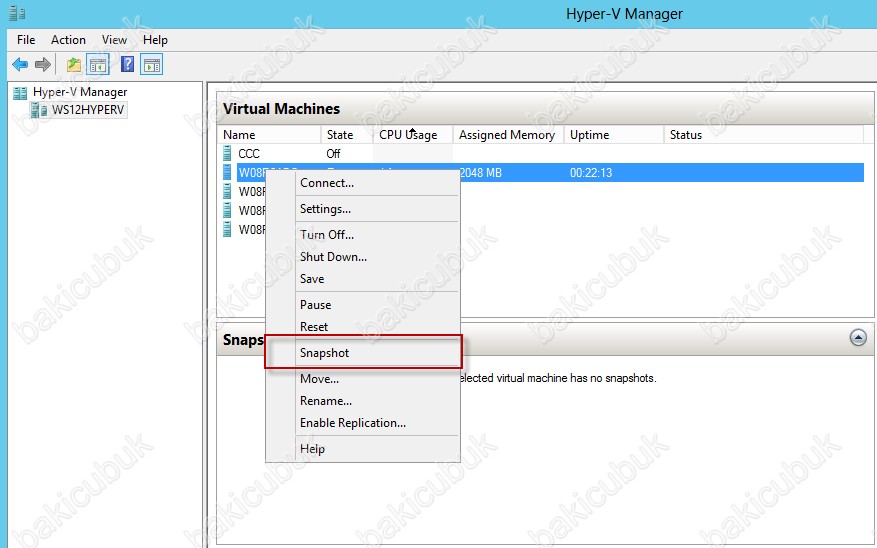Collapse the Snapshots pane chevron
The image size is (877, 548).
pos(858,337)
